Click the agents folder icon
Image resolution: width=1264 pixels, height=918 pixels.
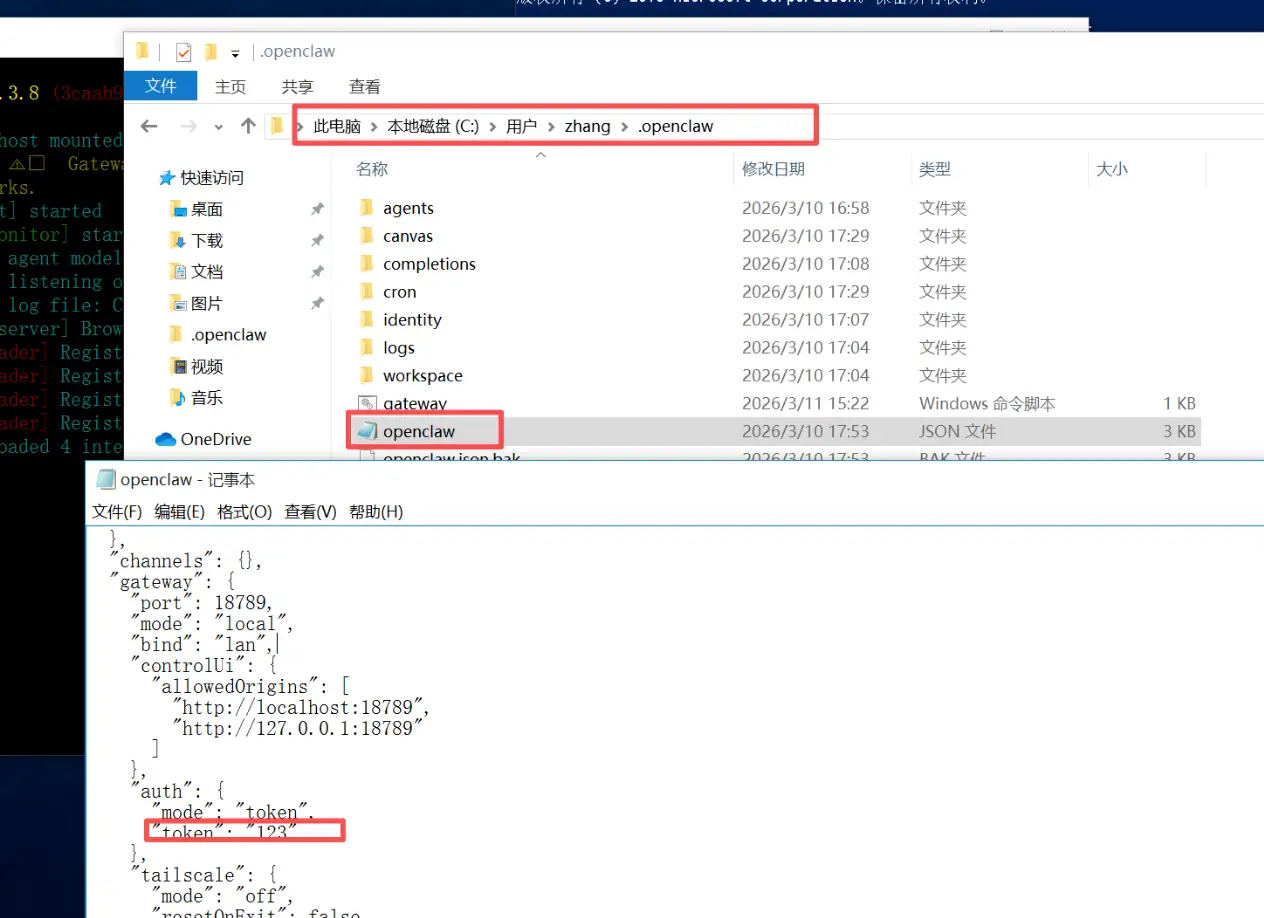pyautogui.click(x=366, y=208)
